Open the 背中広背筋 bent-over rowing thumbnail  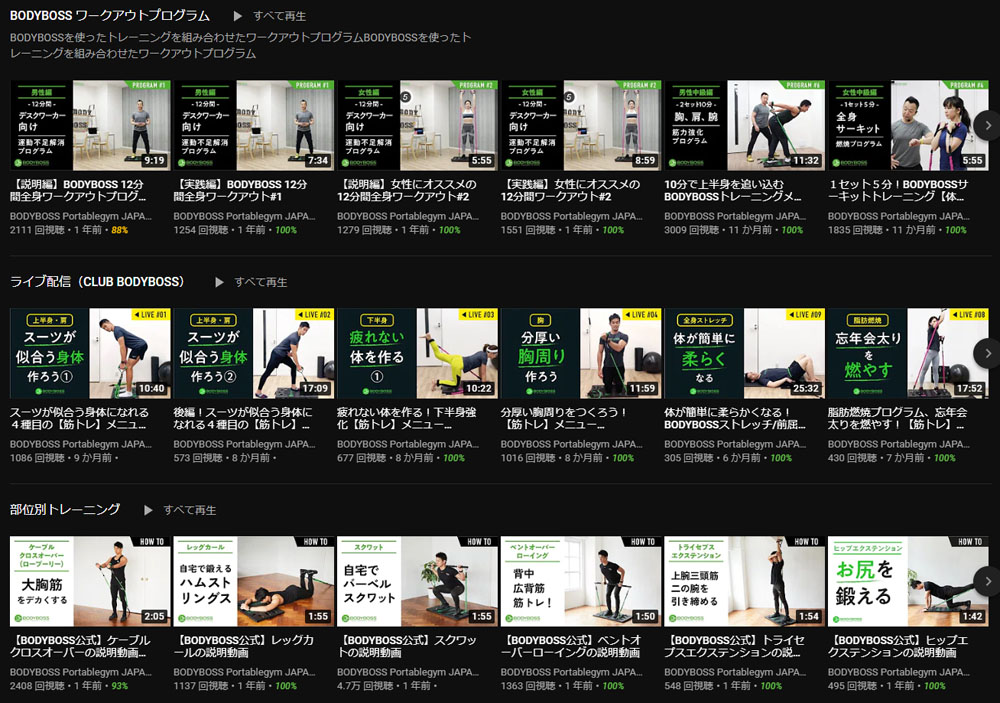click(580, 581)
